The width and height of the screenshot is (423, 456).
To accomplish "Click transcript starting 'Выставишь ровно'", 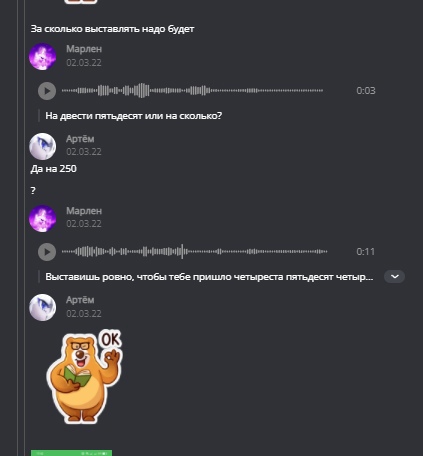I will (209, 277).
